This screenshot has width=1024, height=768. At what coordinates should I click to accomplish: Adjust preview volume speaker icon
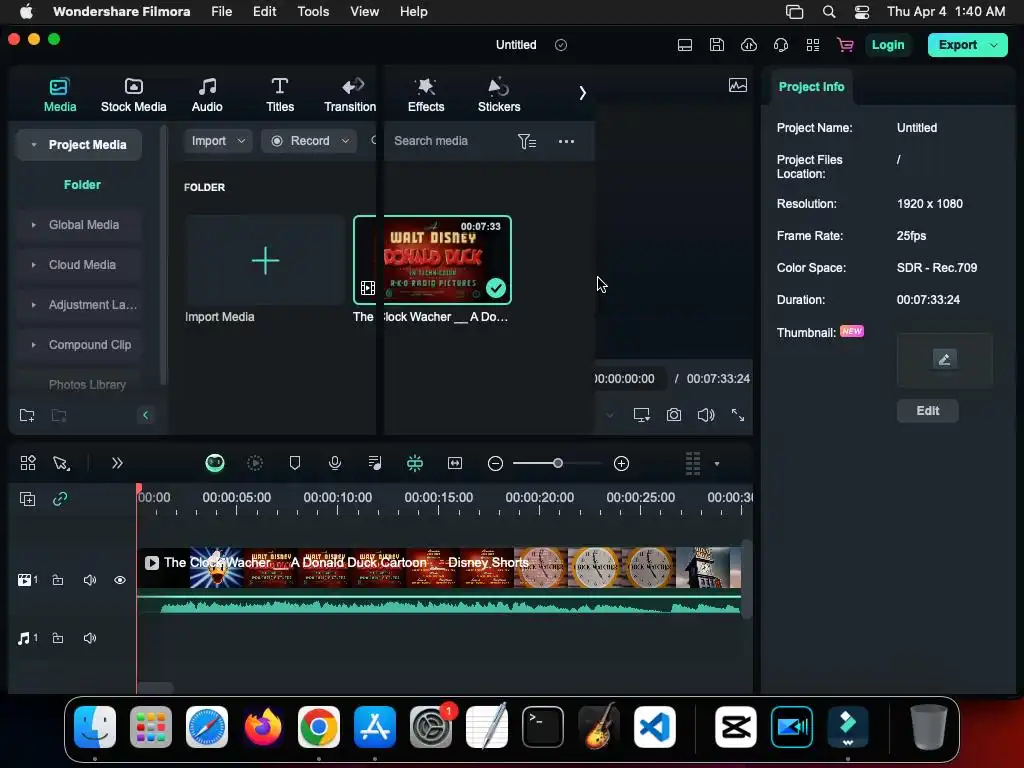(x=706, y=415)
